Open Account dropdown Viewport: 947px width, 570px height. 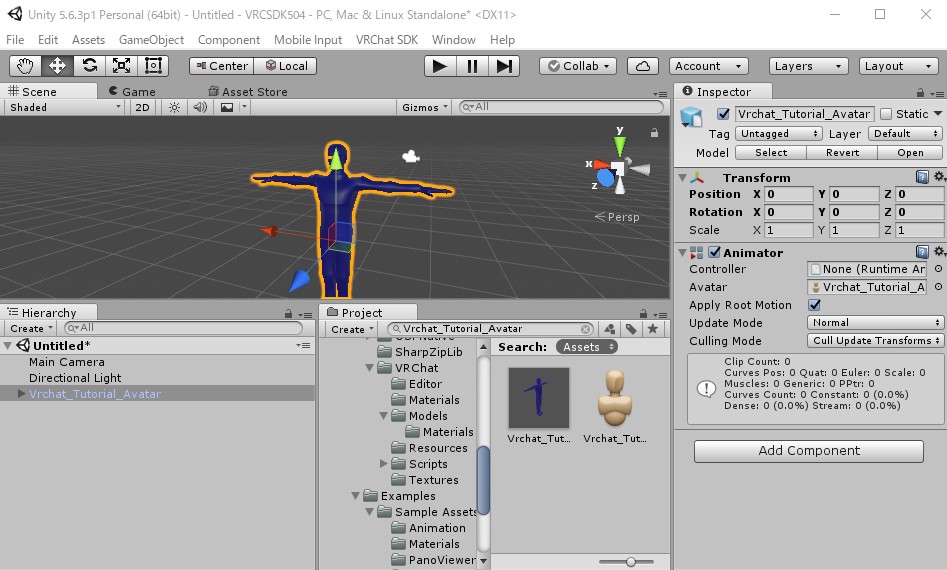coord(708,66)
